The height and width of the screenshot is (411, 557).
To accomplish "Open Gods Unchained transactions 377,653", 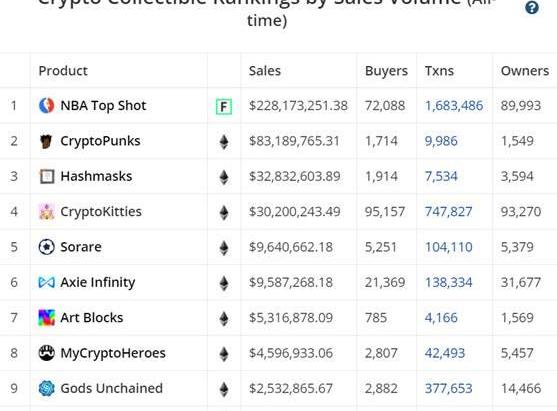I will point(448,388).
